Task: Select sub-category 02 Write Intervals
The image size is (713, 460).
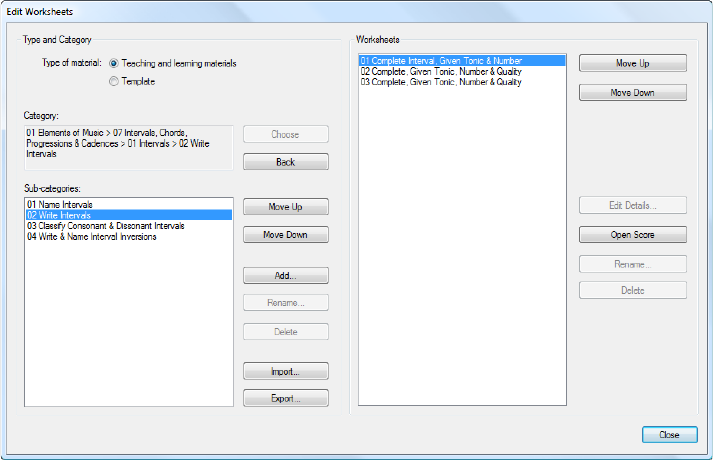Action: (129, 215)
